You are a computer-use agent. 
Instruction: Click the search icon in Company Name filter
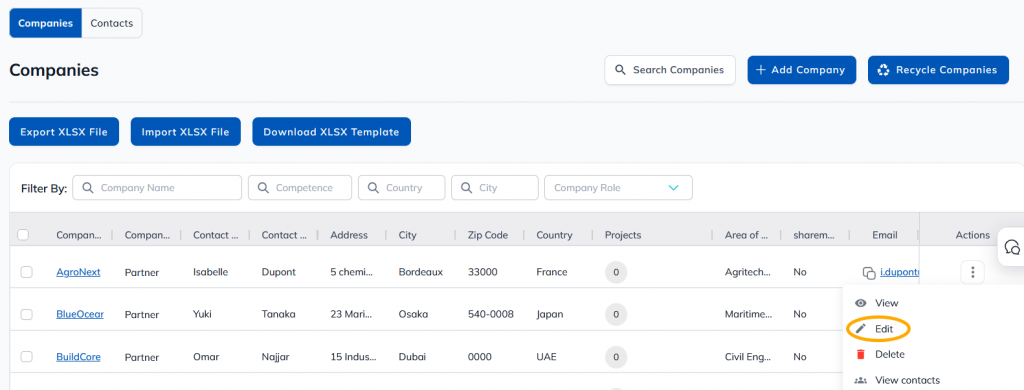click(x=88, y=187)
